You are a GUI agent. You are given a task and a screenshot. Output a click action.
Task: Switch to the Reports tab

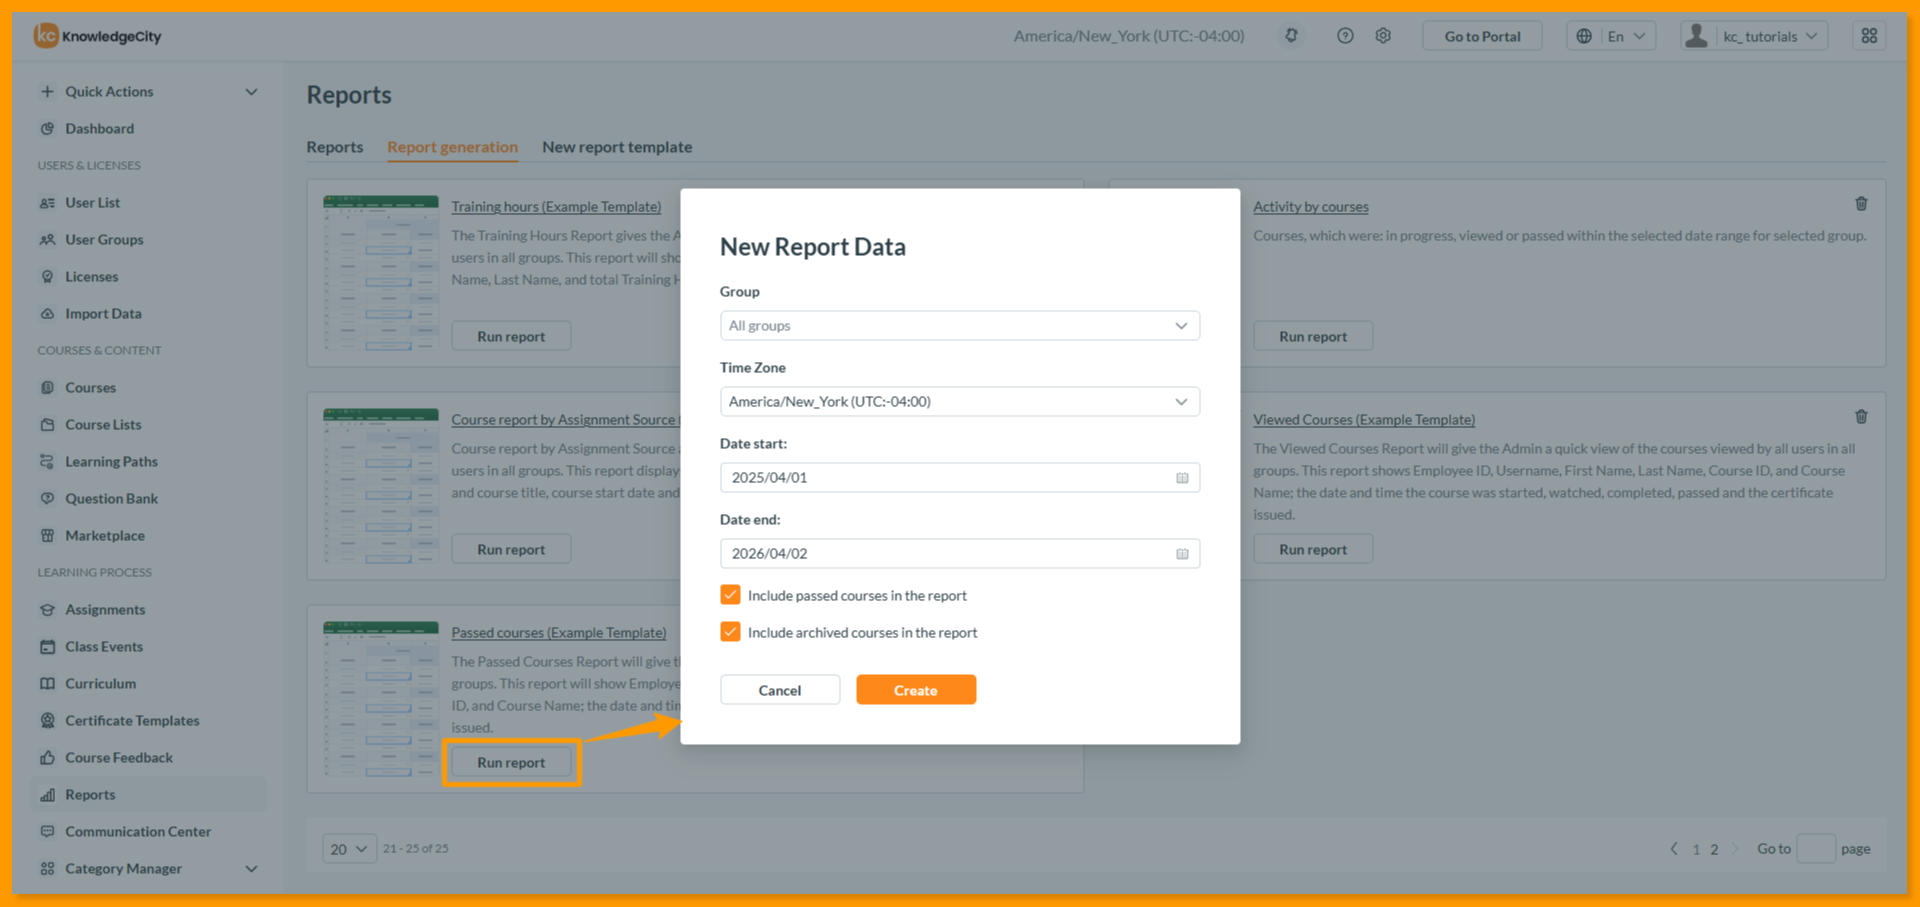[x=335, y=147]
